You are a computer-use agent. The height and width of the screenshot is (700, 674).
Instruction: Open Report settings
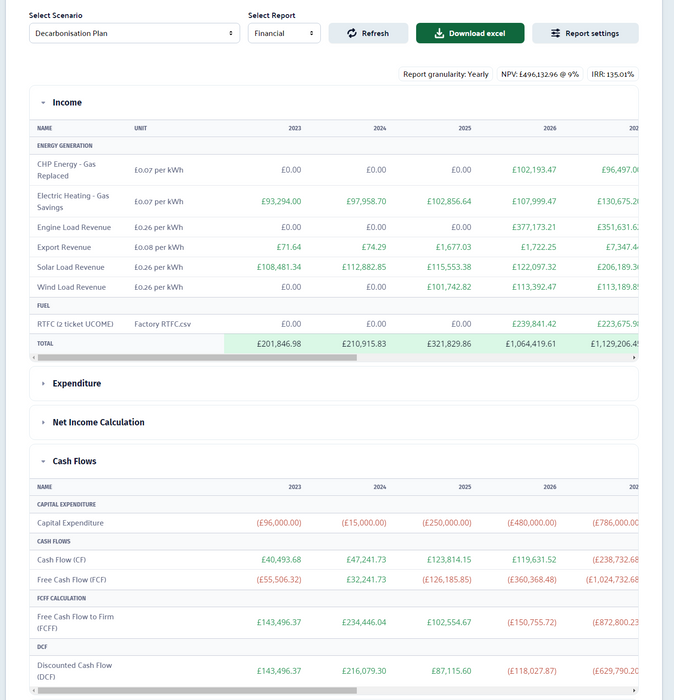pos(585,33)
